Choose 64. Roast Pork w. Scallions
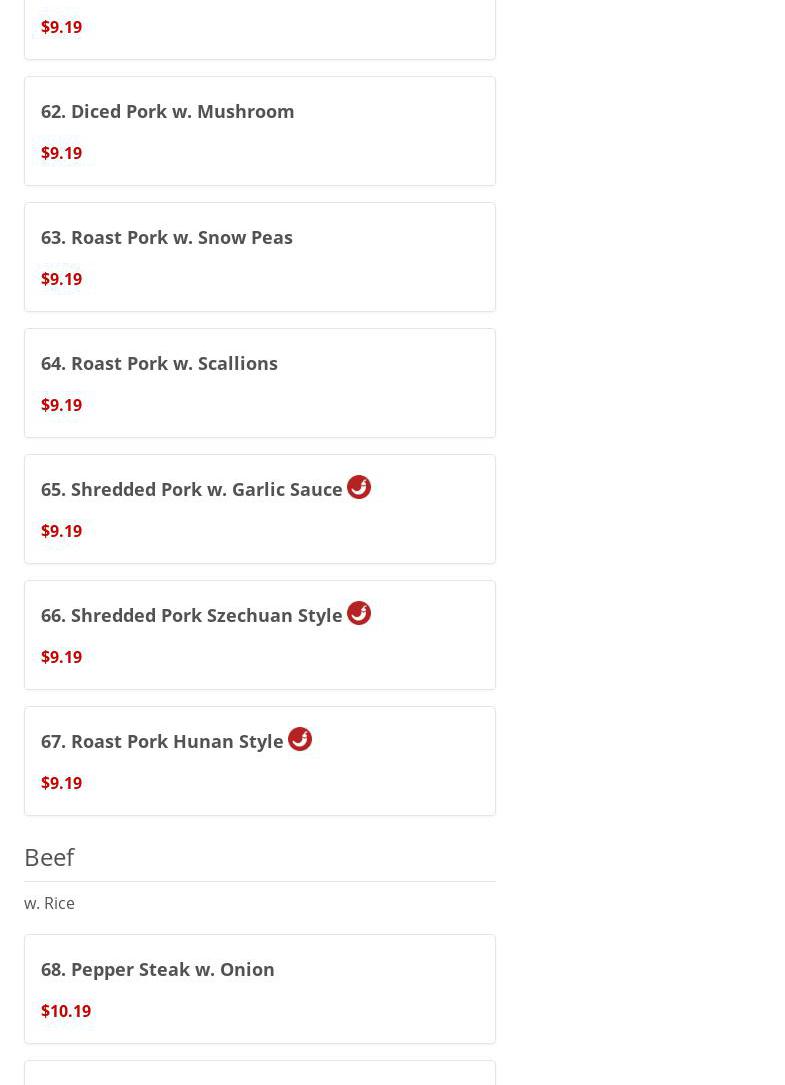 159,363
